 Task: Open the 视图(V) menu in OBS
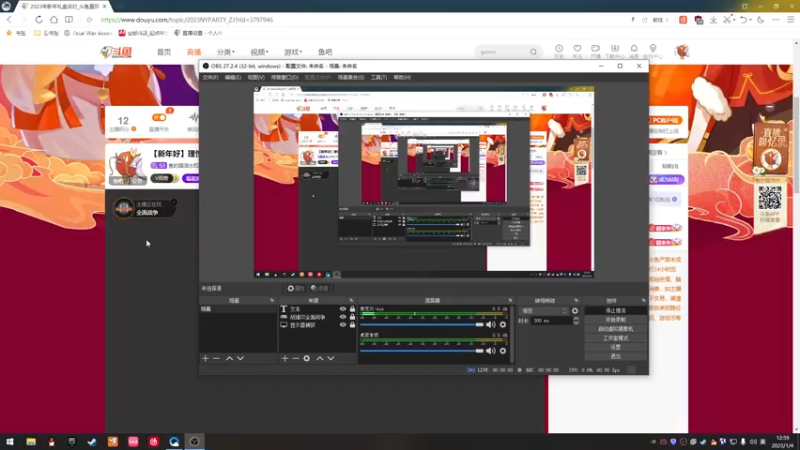256,78
